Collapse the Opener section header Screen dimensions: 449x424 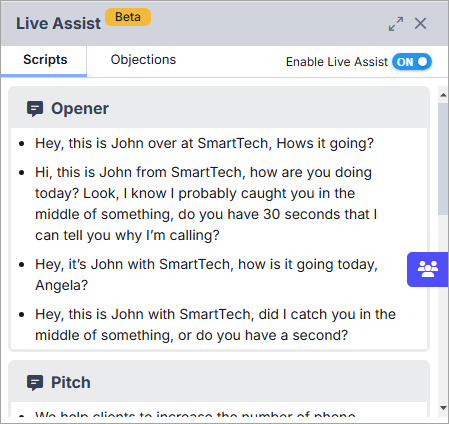click(219, 109)
